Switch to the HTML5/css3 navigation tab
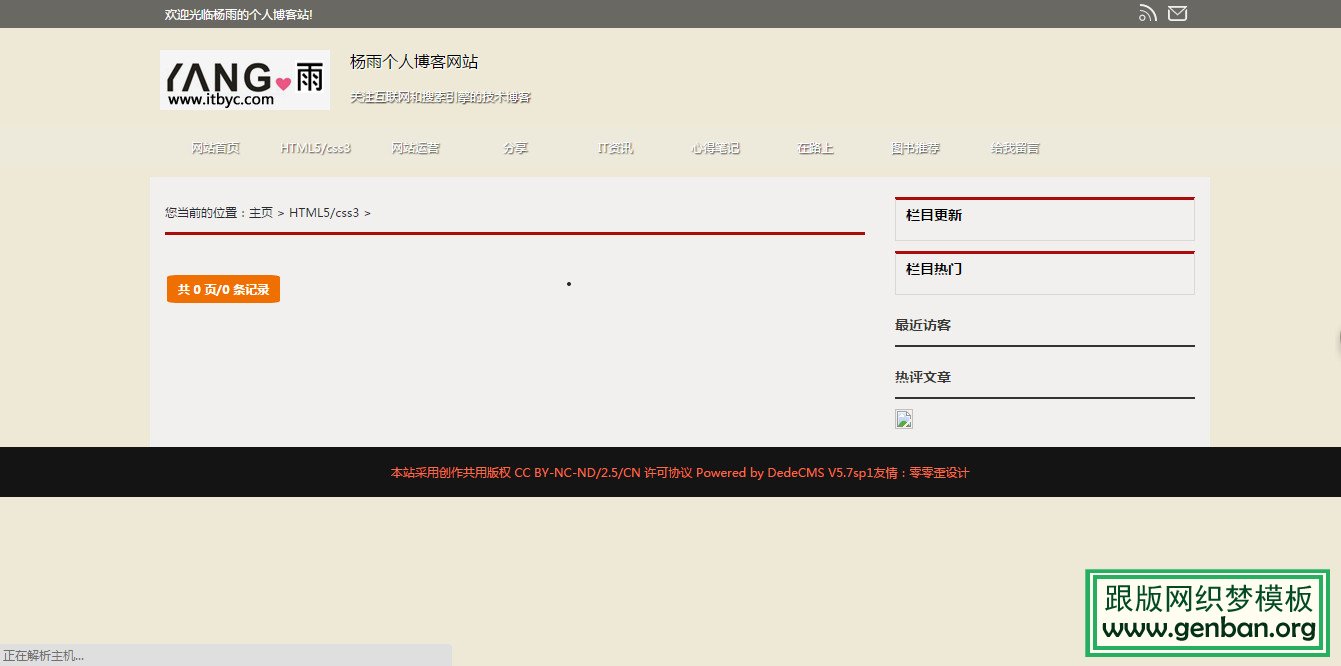1341x666 pixels. (x=315, y=147)
